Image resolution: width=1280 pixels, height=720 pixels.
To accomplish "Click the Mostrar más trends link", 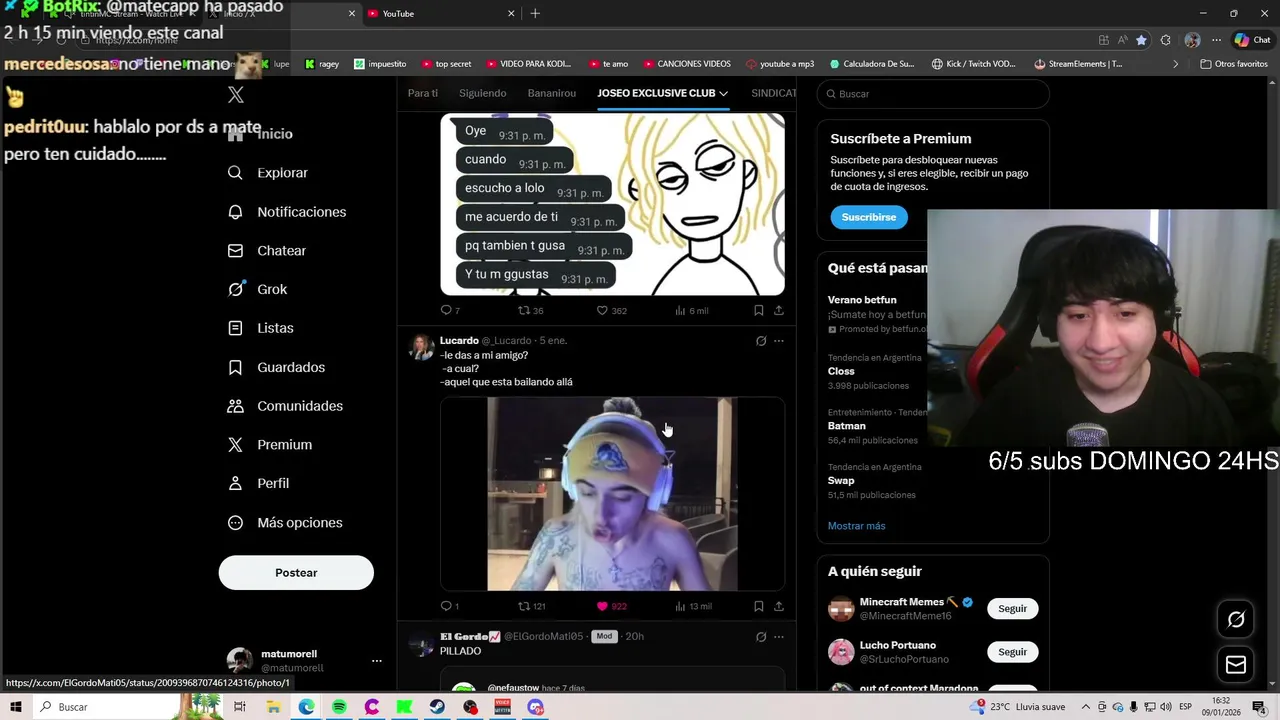I will coord(856,526).
